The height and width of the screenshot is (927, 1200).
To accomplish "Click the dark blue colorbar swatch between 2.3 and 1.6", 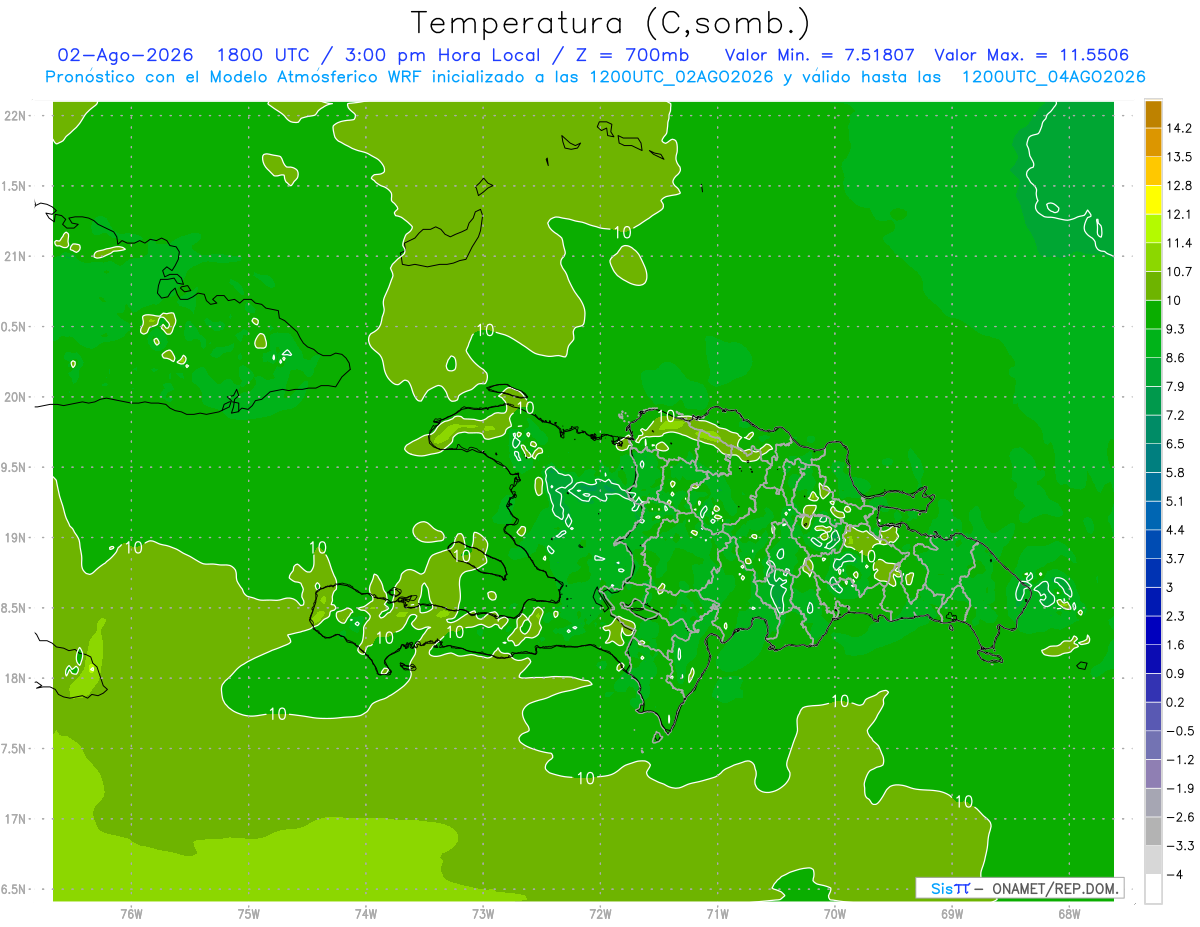I will click(1153, 630).
